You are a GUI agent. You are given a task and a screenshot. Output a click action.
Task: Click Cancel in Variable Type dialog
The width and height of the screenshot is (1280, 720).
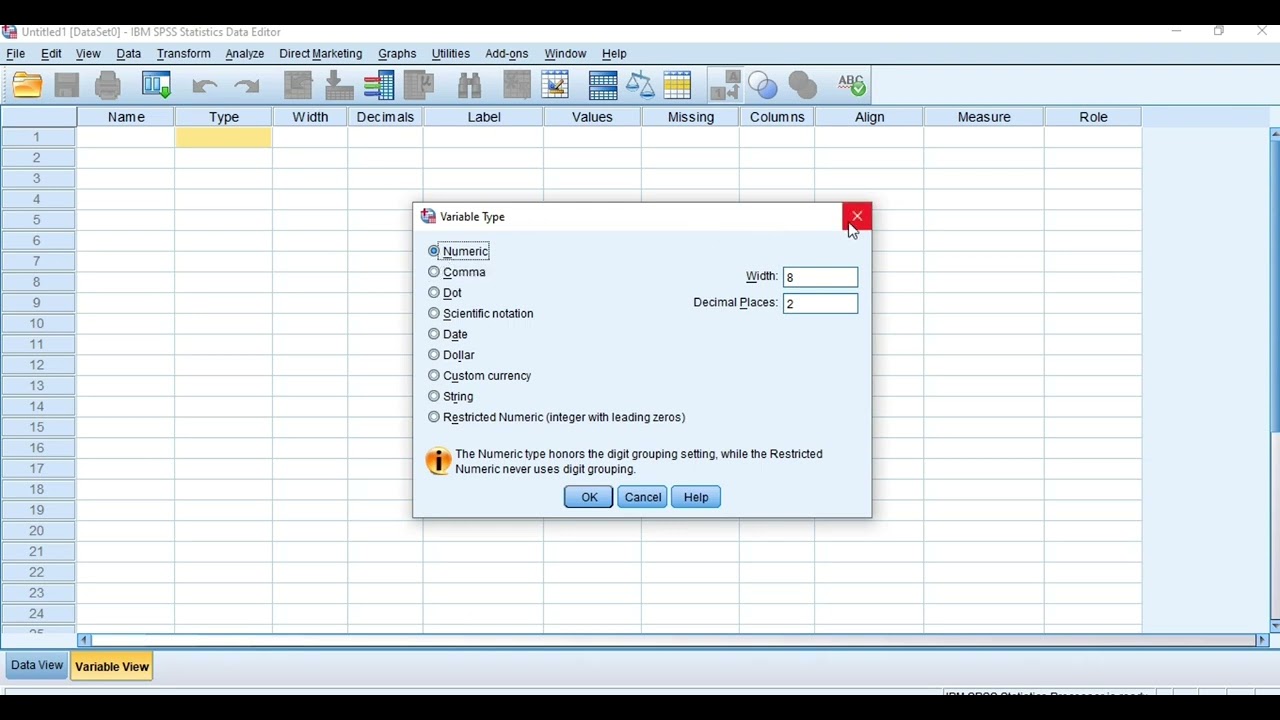click(x=642, y=497)
